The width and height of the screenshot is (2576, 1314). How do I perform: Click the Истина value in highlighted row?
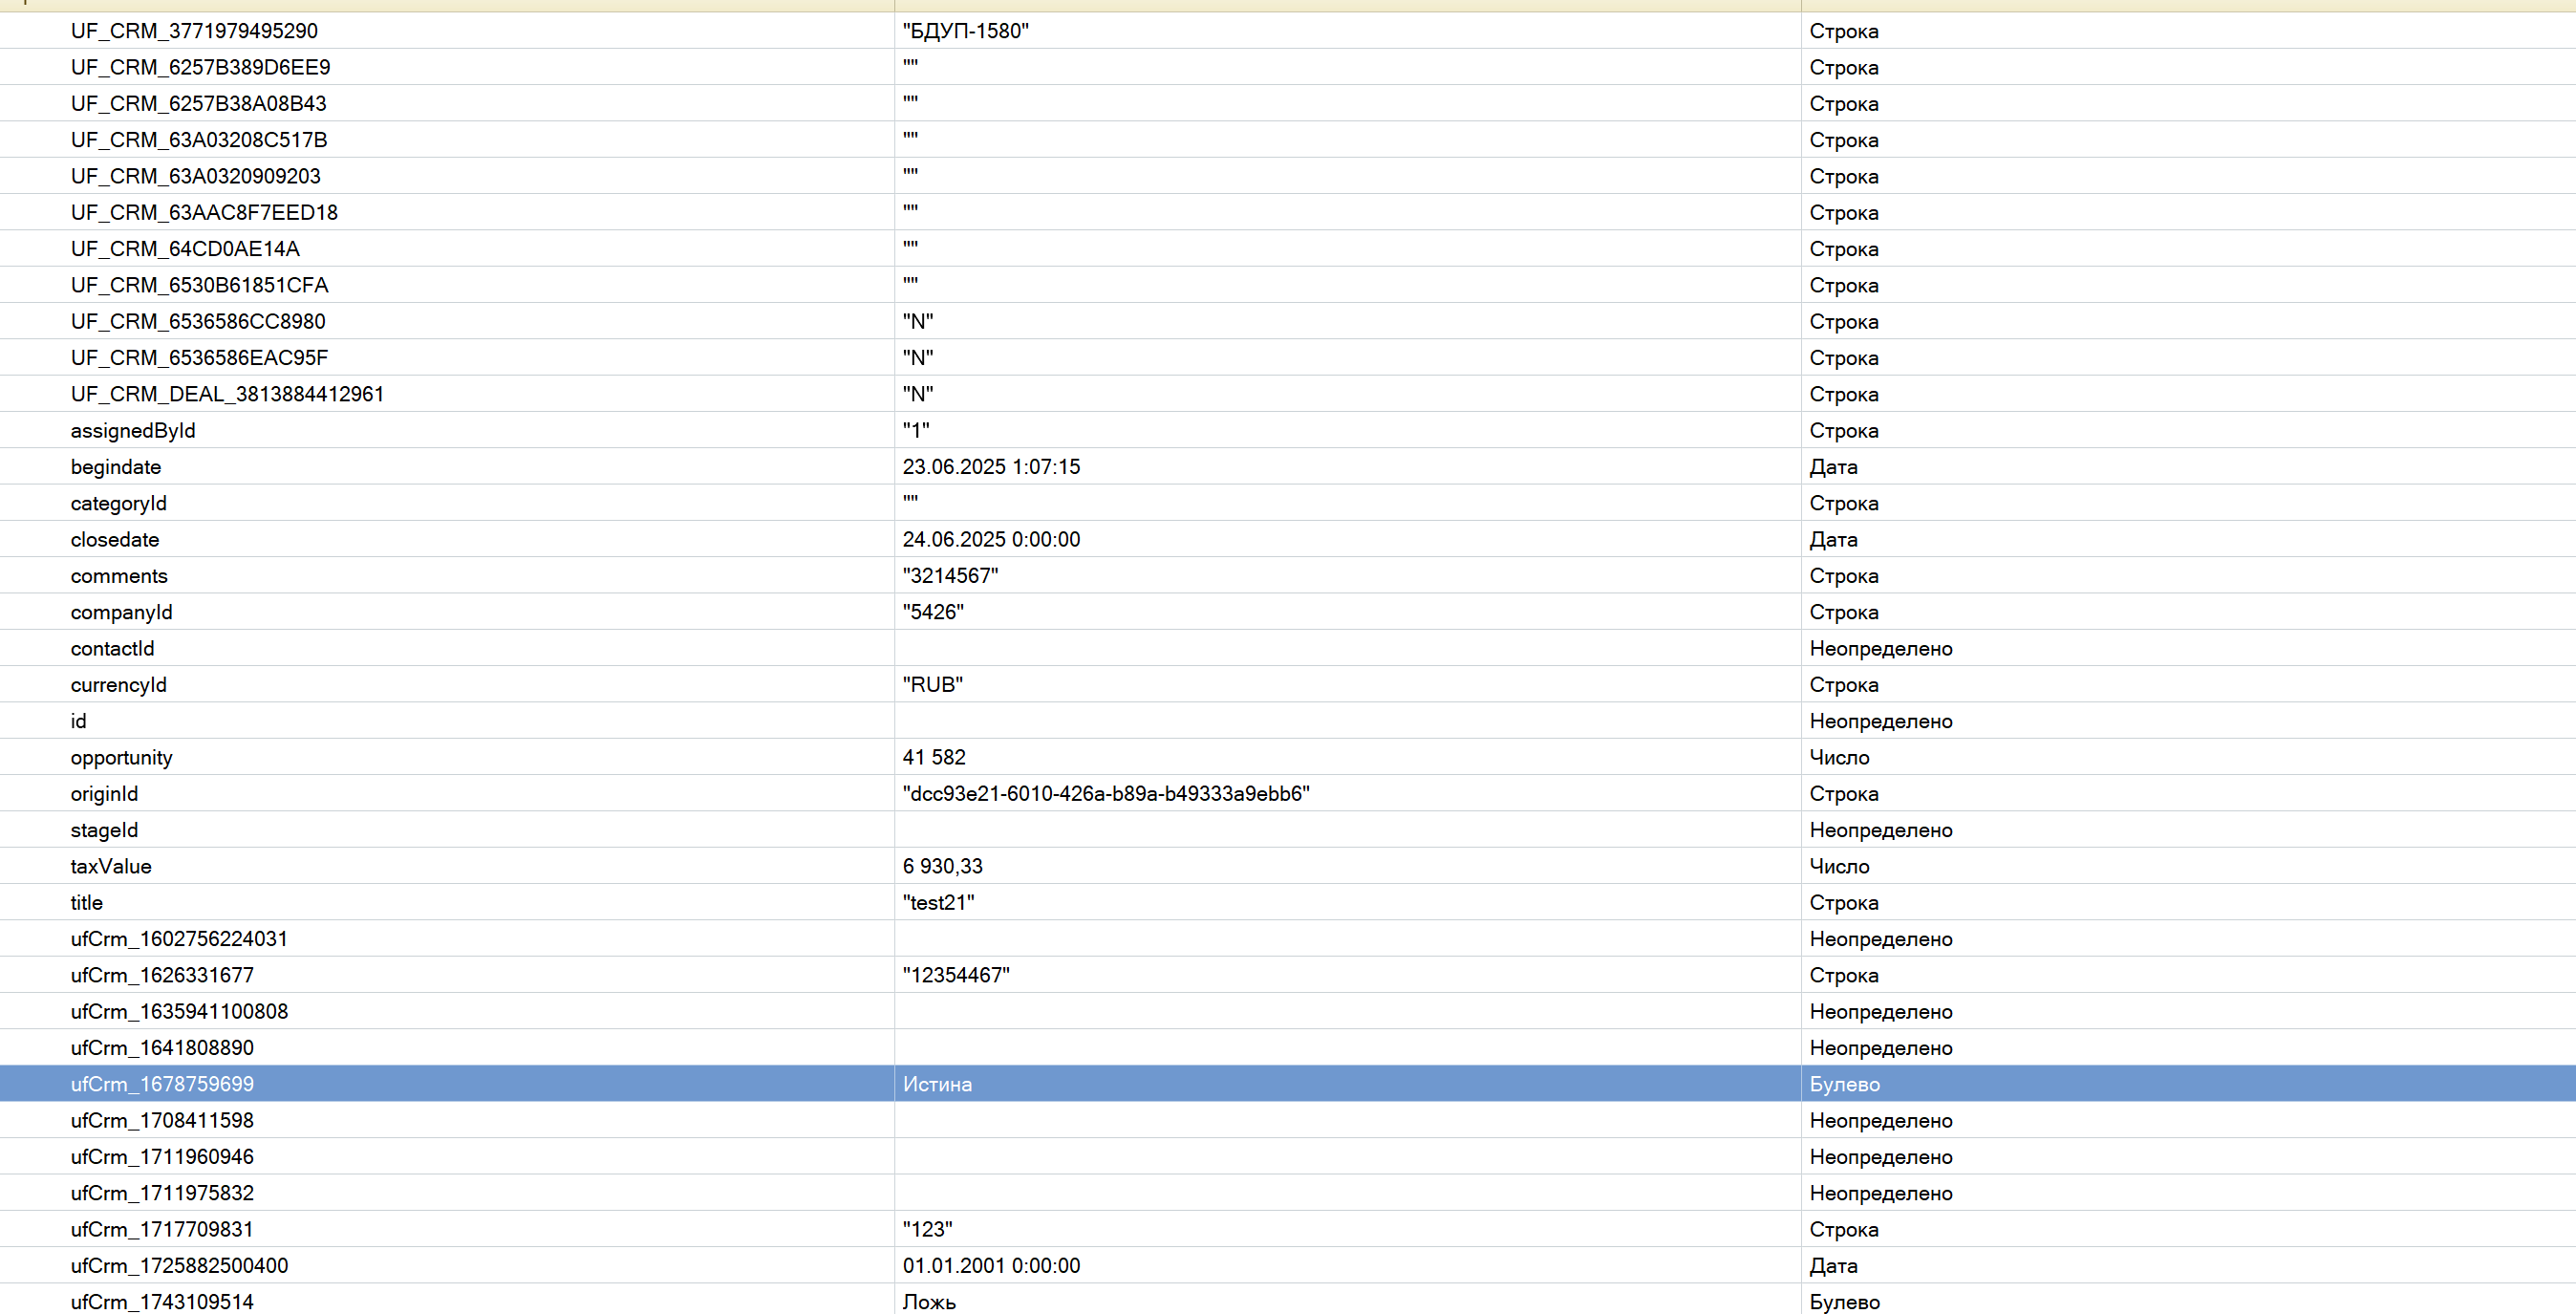pyautogui.click(x=937, y=1084)
